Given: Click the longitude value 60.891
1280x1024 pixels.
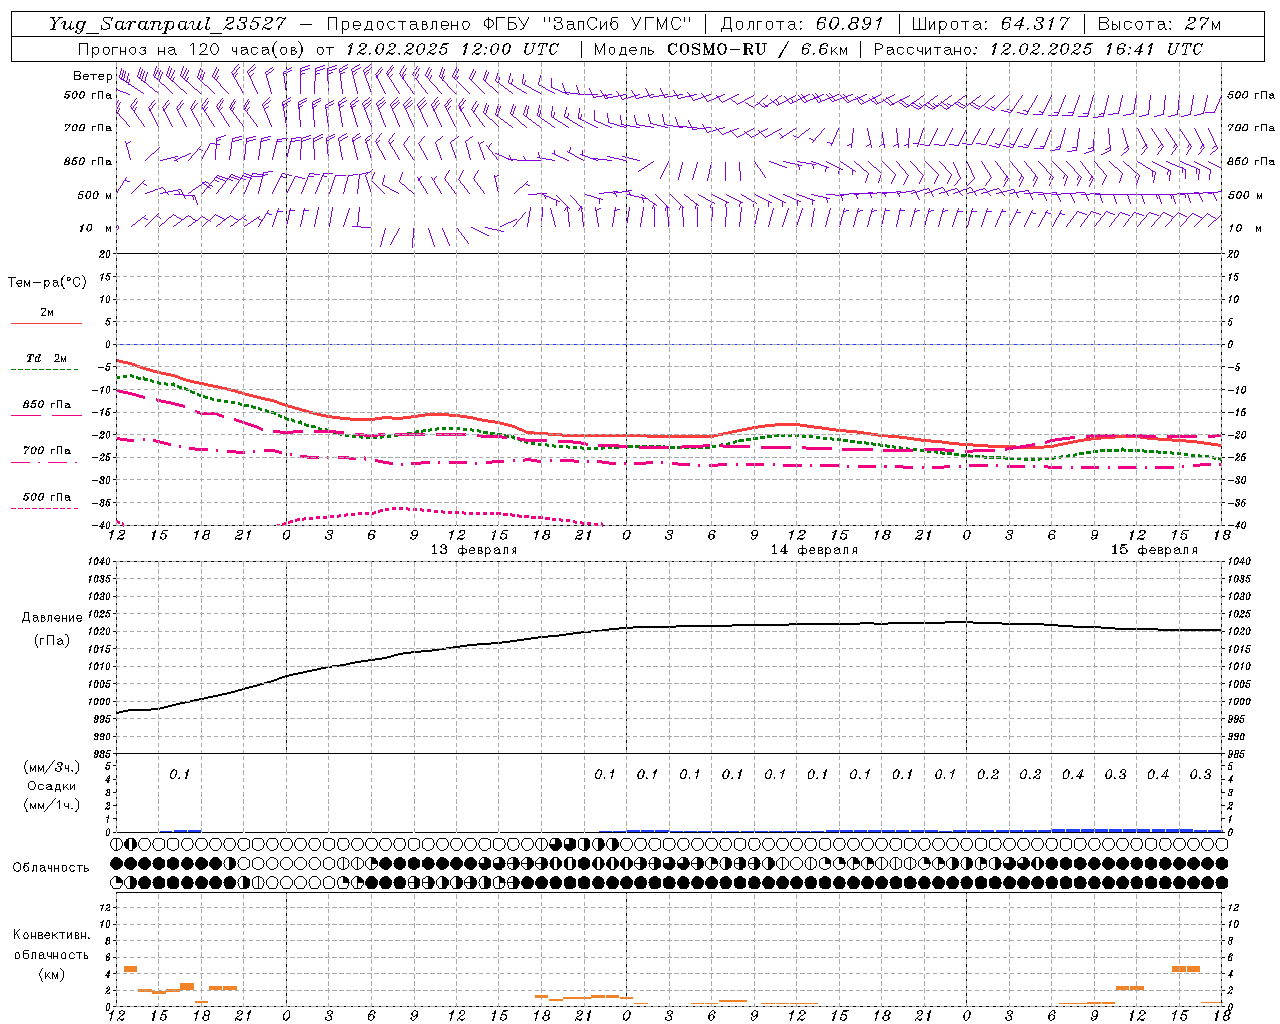Looking at the screenshot, I should (848, 24).
